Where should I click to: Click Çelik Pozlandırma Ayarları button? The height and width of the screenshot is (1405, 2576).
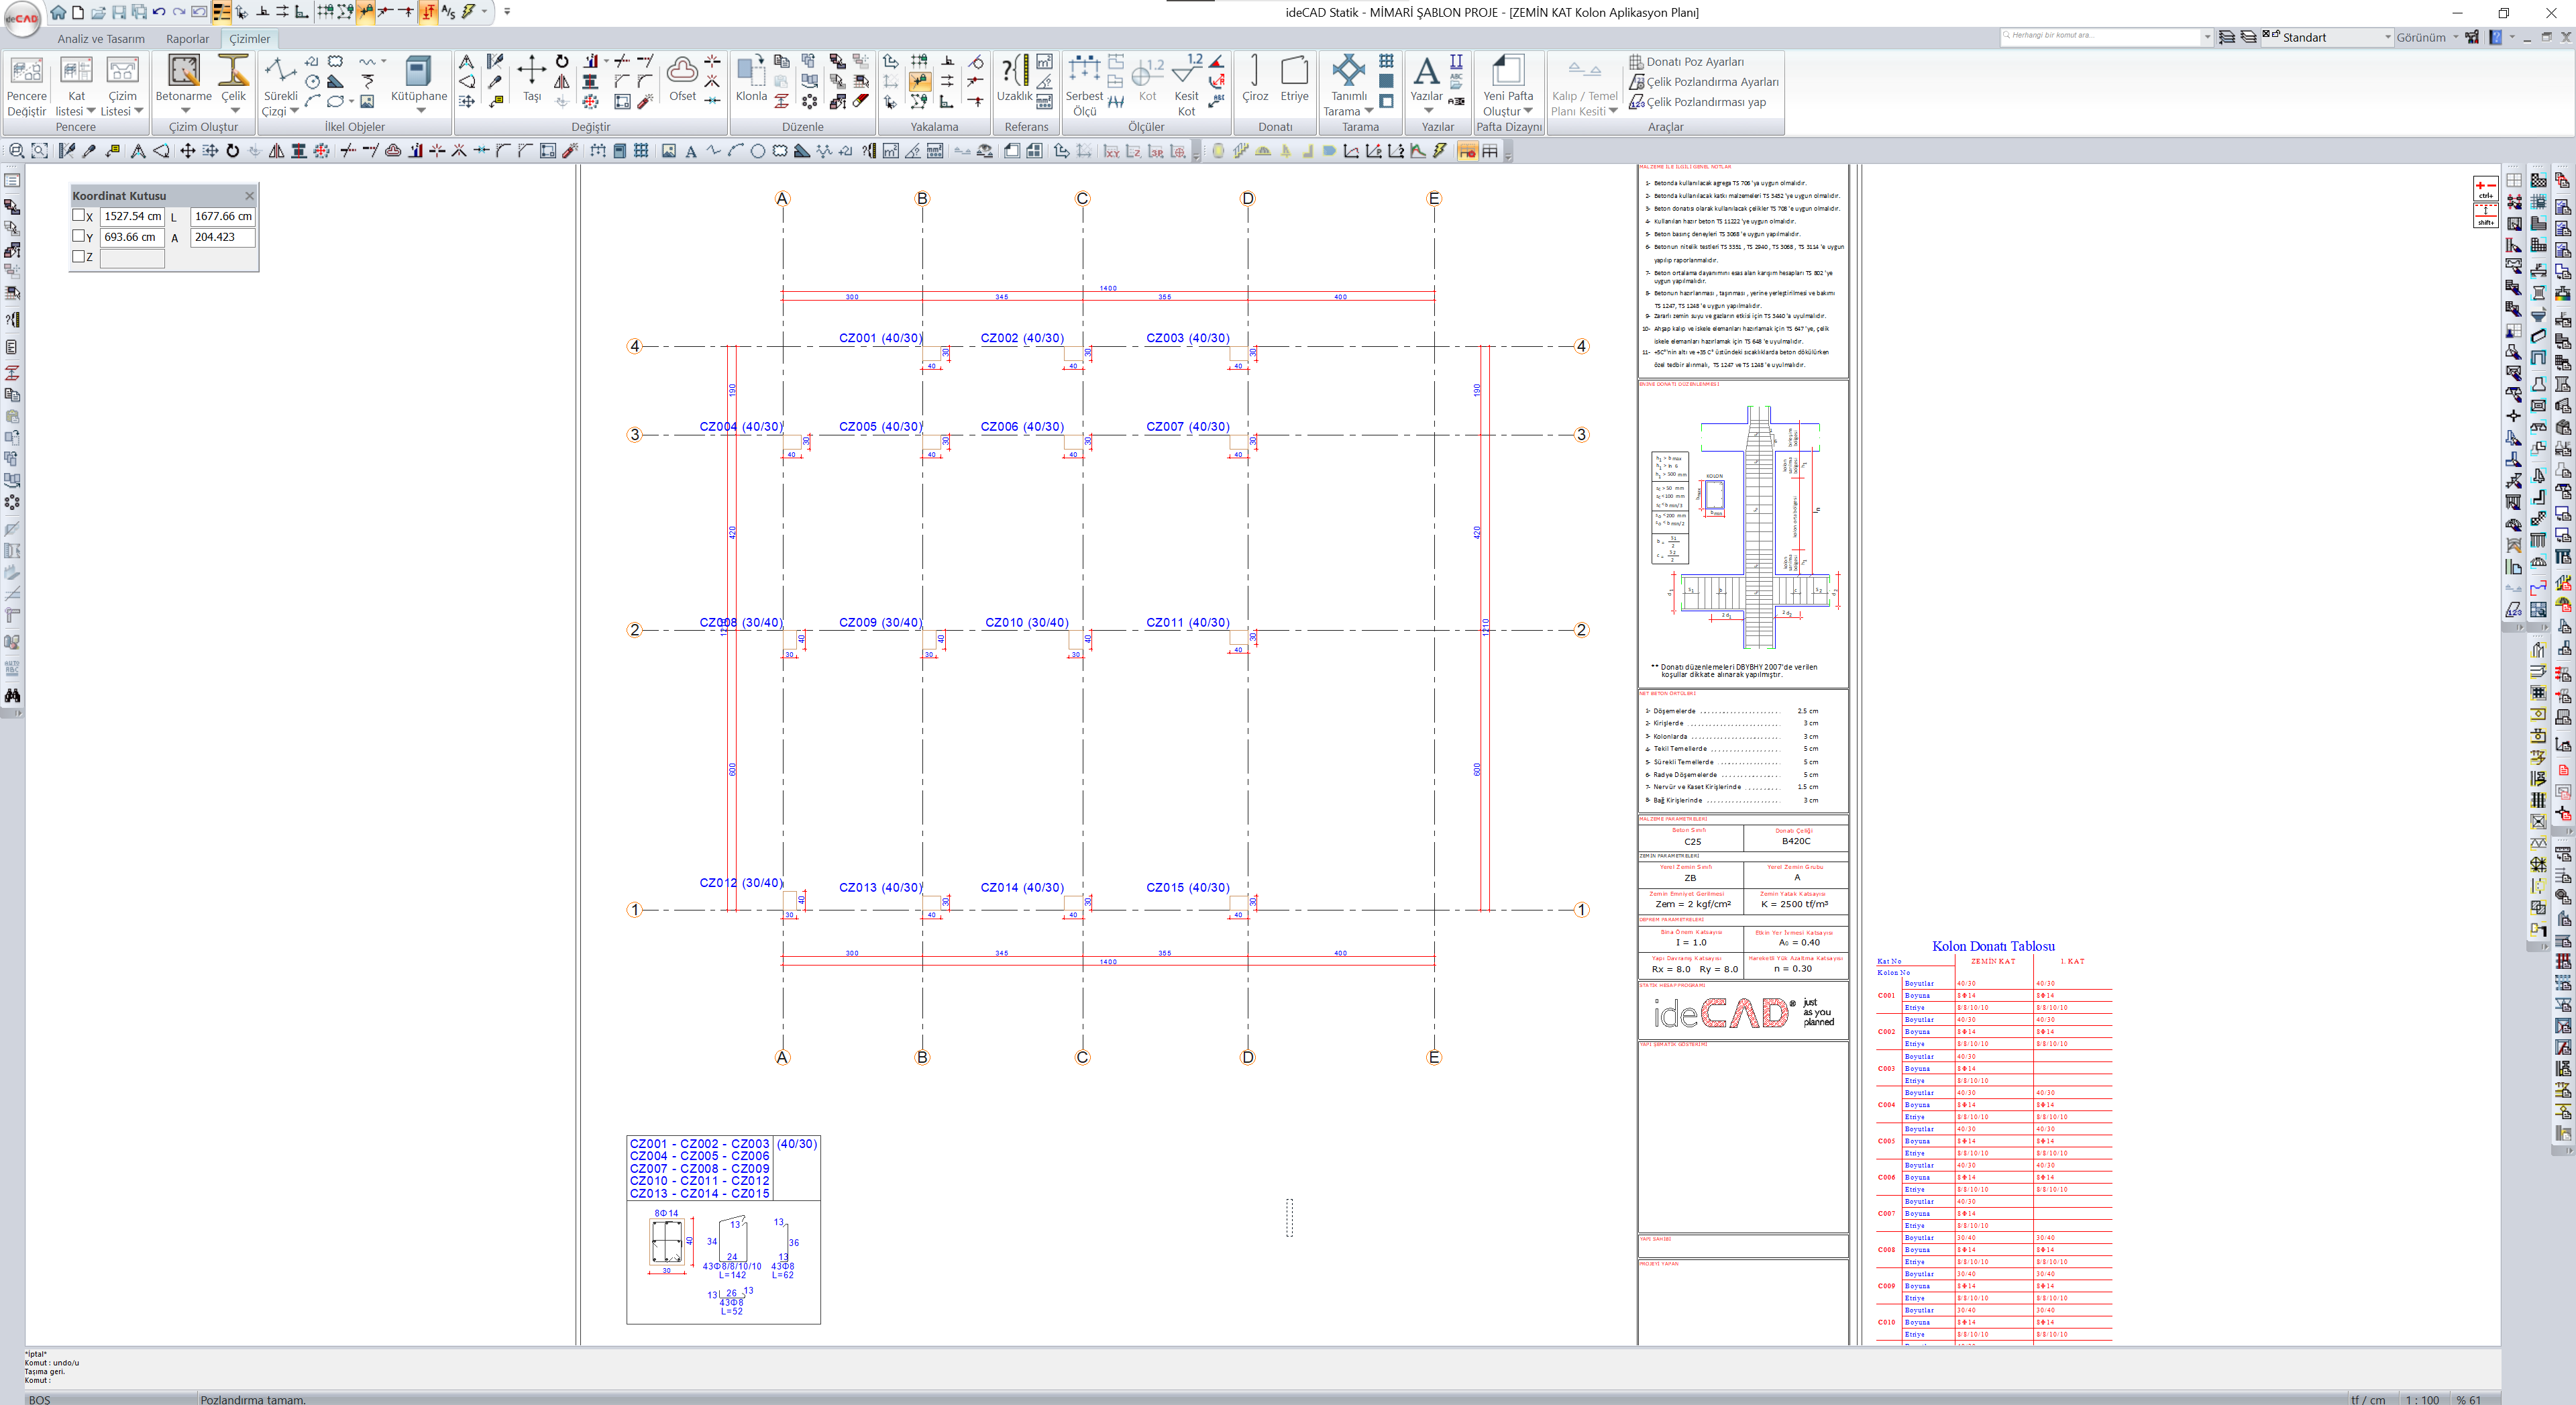1711,82
